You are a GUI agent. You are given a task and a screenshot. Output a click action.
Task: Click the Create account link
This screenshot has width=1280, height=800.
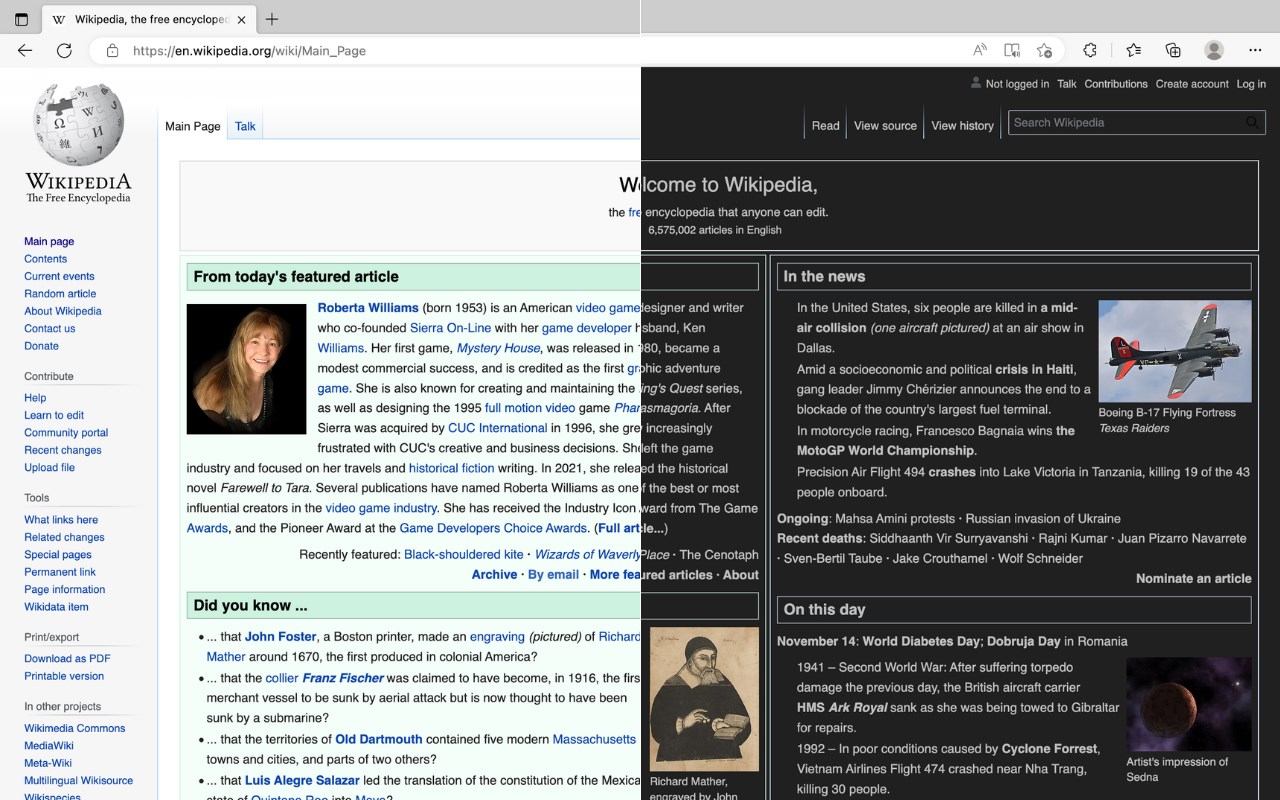1192,84
